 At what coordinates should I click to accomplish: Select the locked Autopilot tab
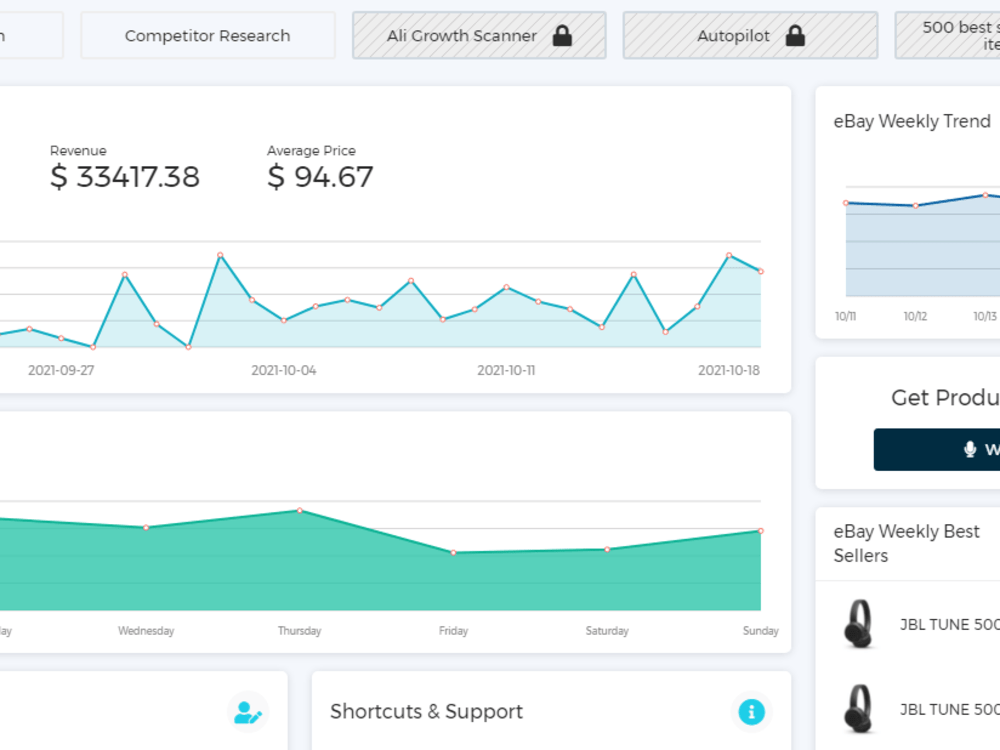pyautogui.click(x=750, y=36)
